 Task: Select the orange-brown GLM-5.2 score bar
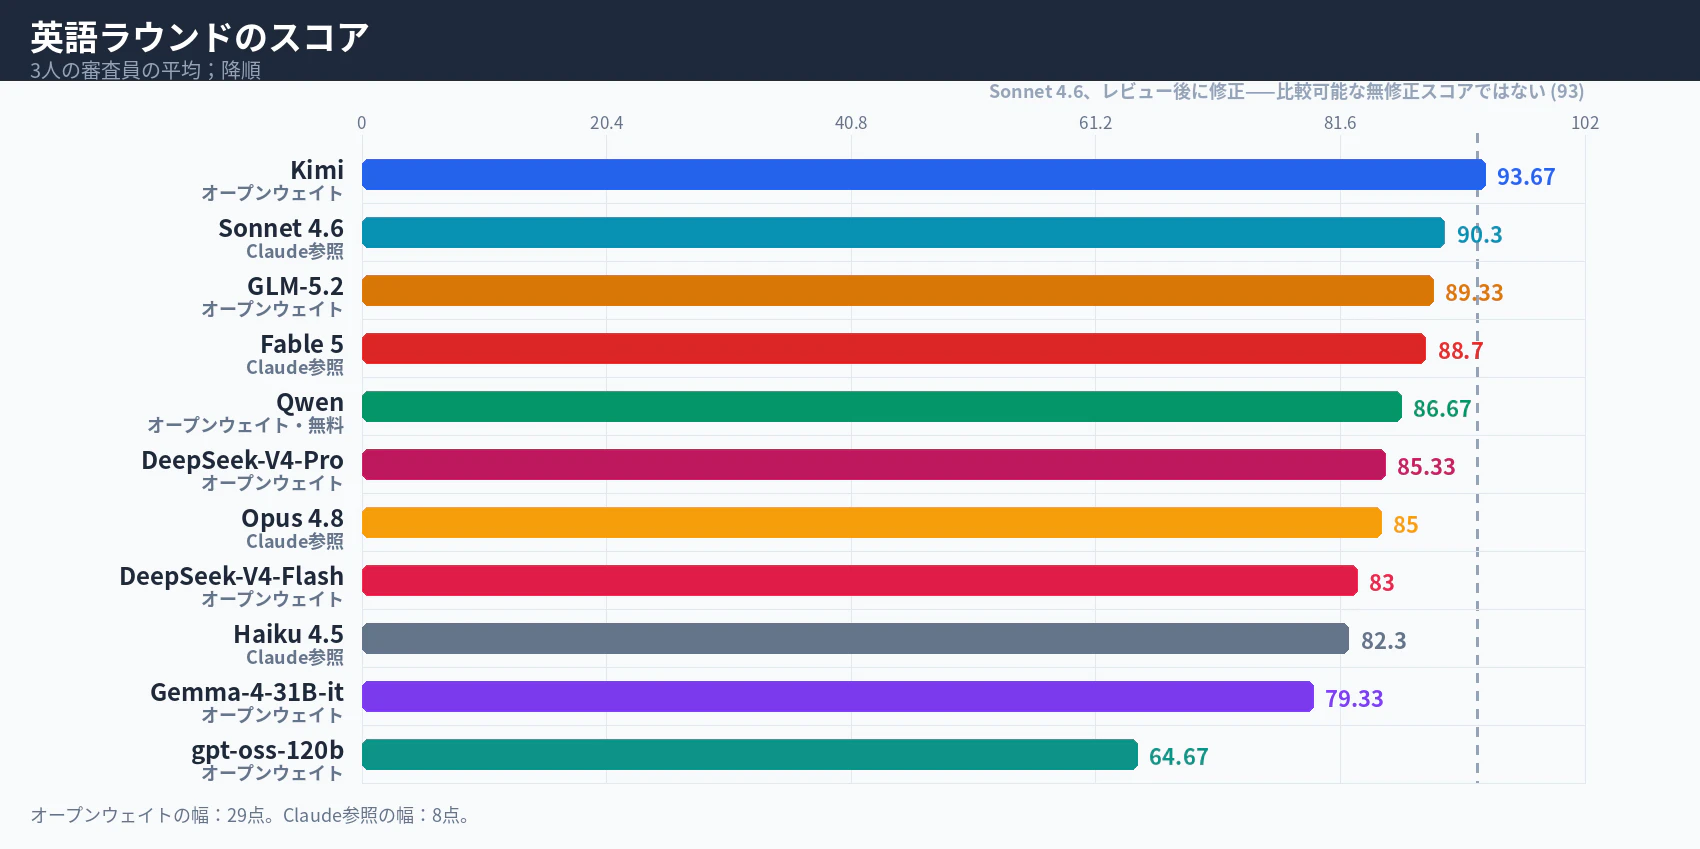[898, 290]
